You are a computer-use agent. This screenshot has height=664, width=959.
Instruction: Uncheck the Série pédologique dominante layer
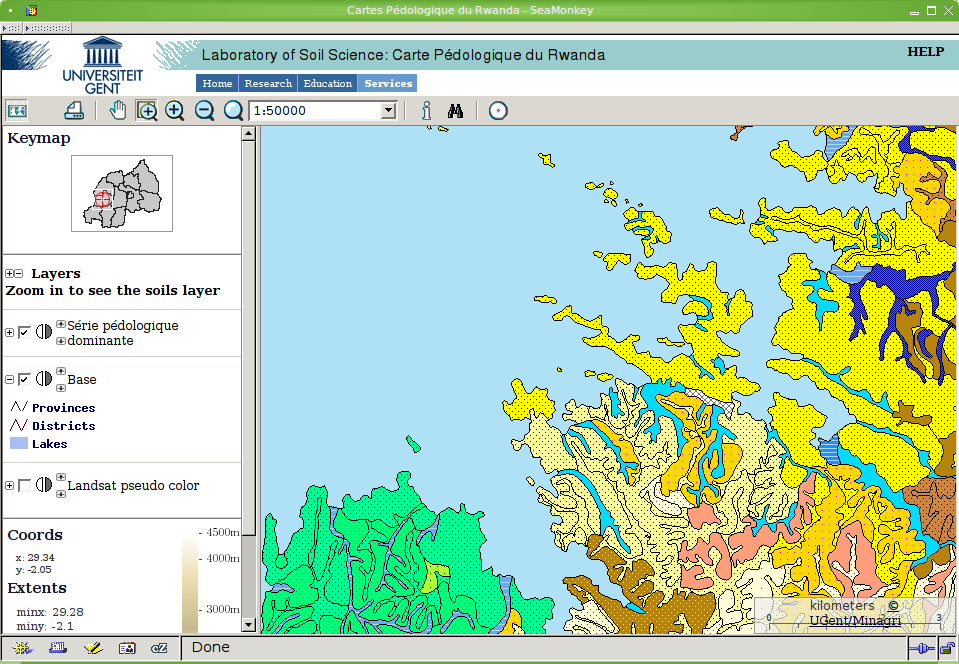[x=24, y=333]
